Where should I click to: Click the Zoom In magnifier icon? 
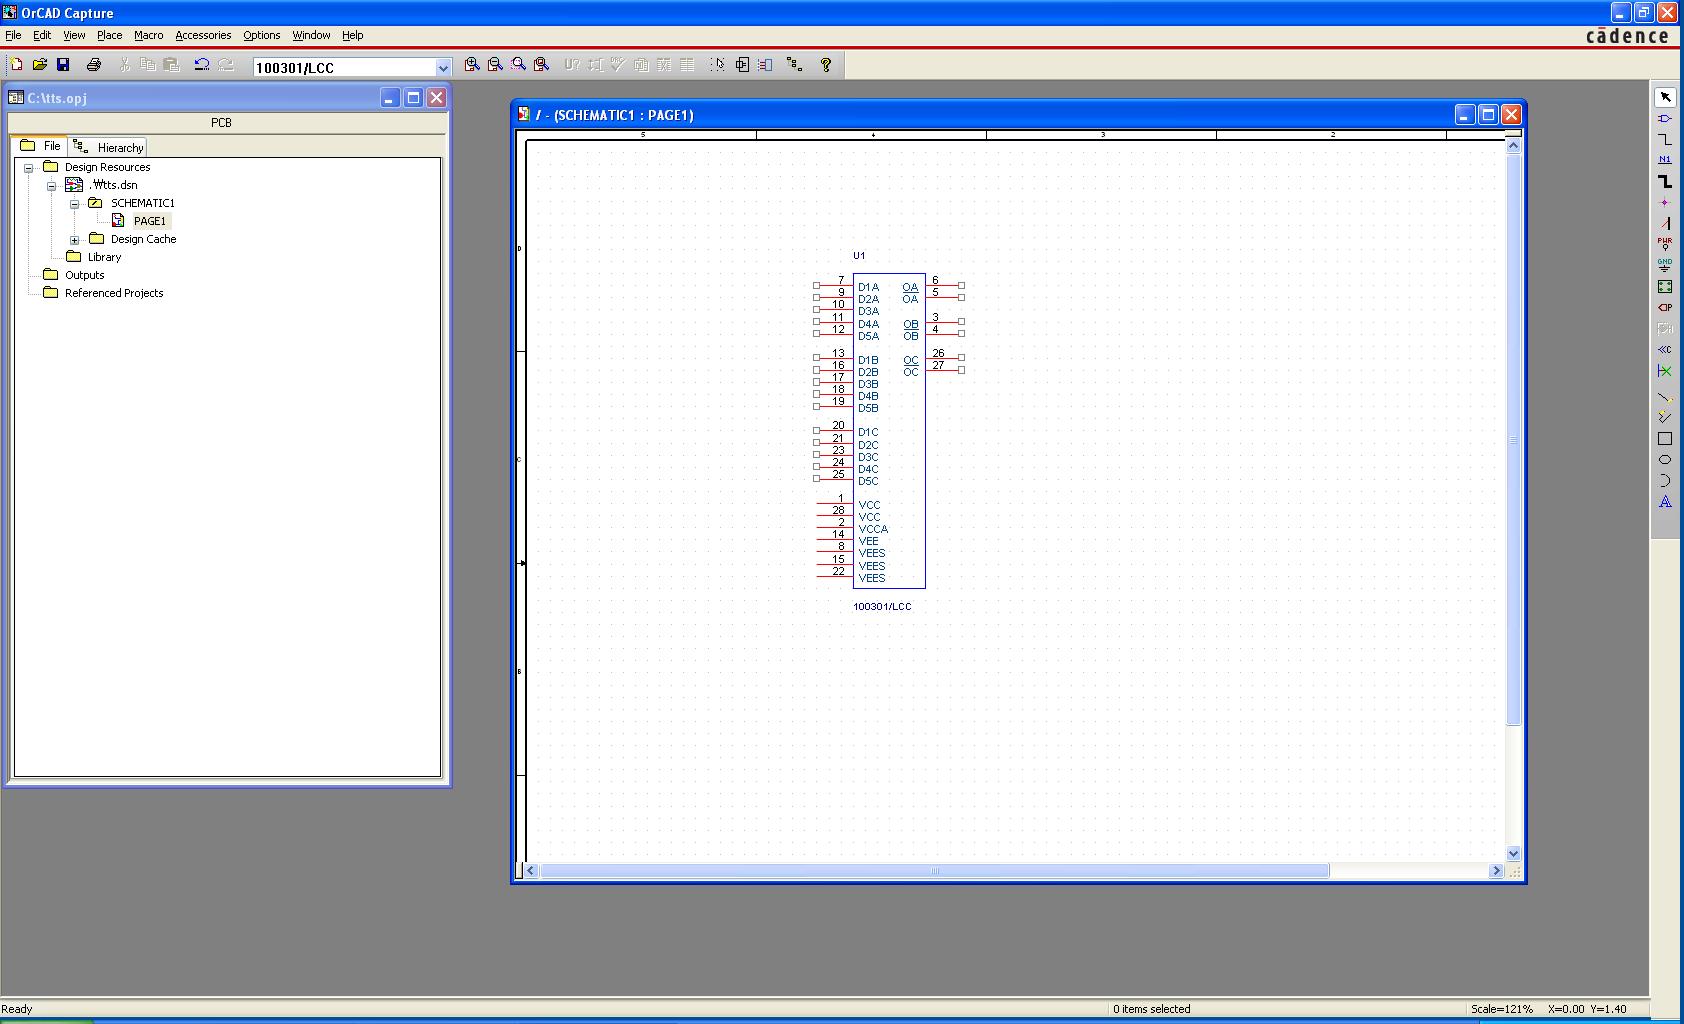472,65
